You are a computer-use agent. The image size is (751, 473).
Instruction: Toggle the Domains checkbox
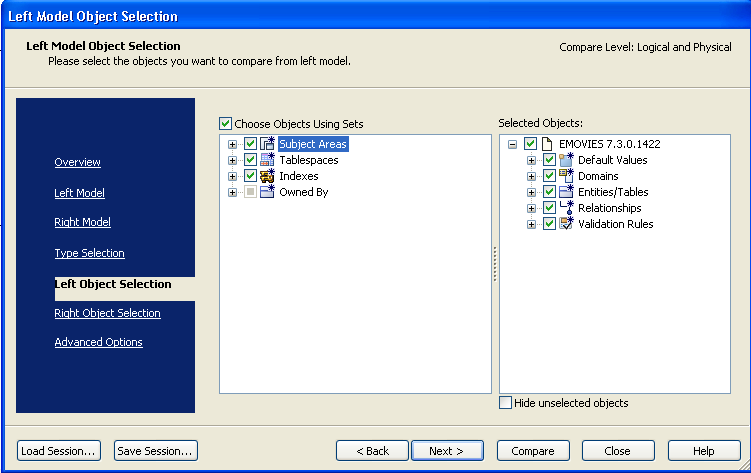(x=549, y=176)
